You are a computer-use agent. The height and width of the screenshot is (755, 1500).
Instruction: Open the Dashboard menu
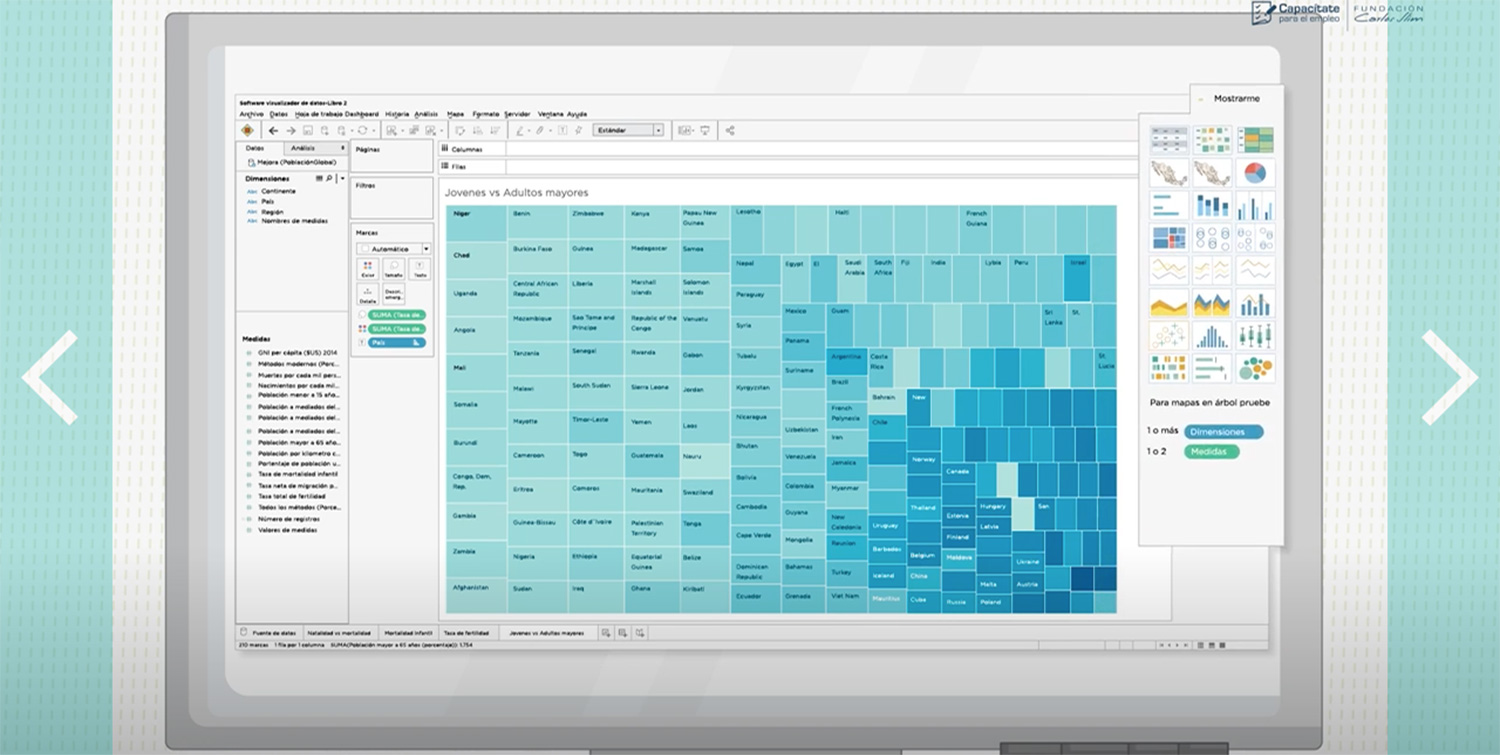[x=362, y=114]
